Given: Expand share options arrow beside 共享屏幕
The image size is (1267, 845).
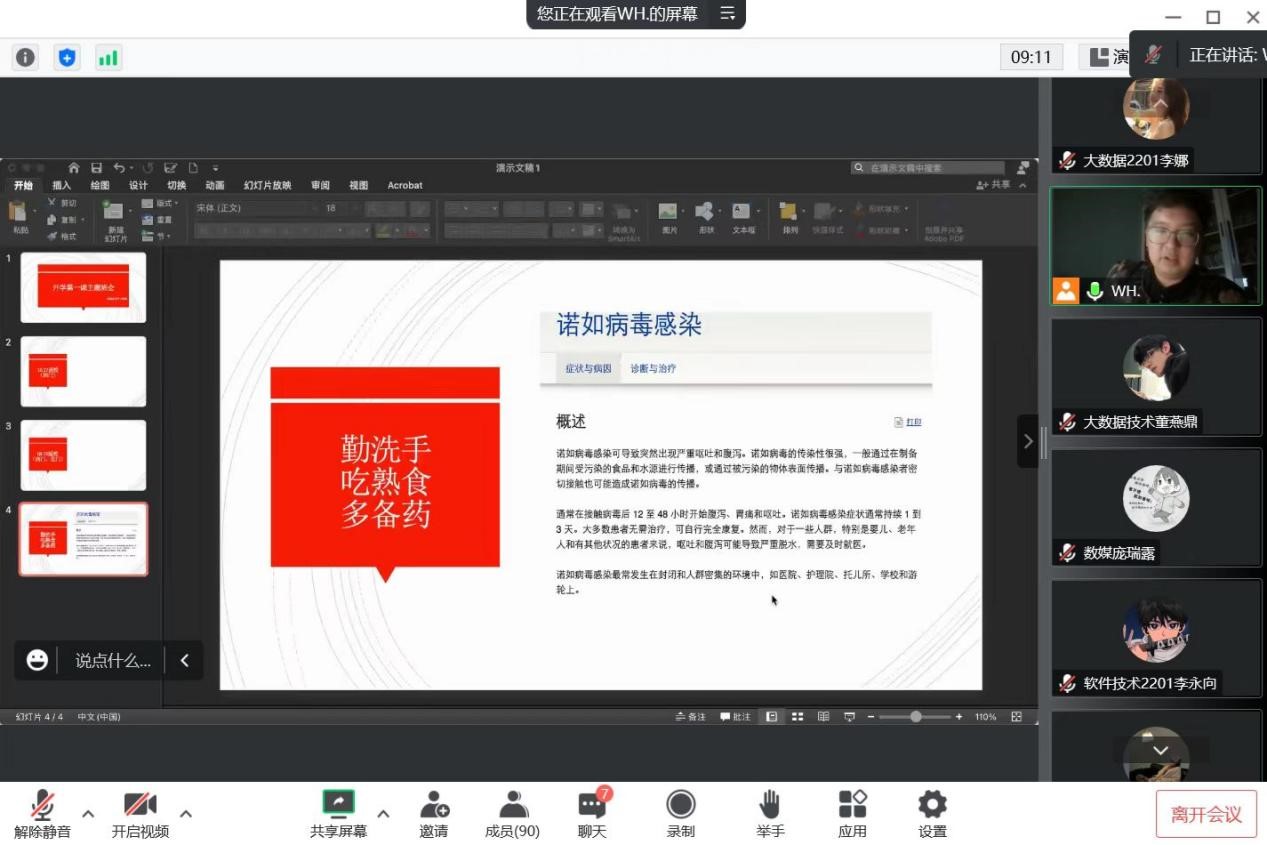Looking at the screenshot, I should click(383, 813).
